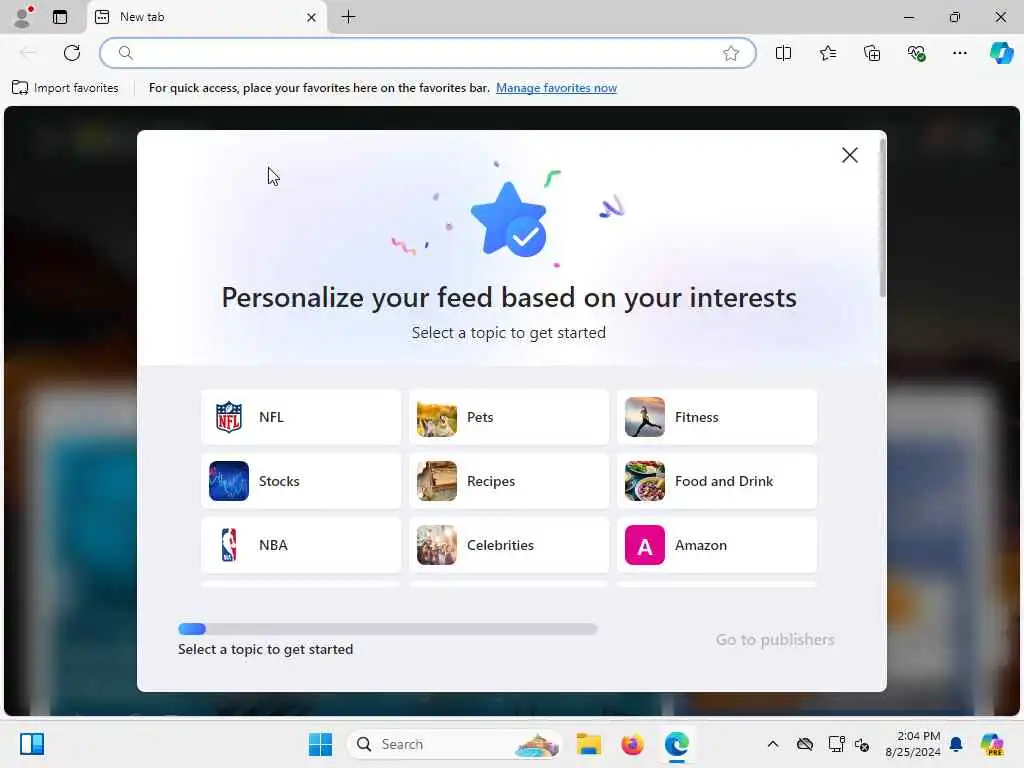Open Browser essentials heart icon
The width and height of the screenshot is (1024, 768).
[916, 53]
